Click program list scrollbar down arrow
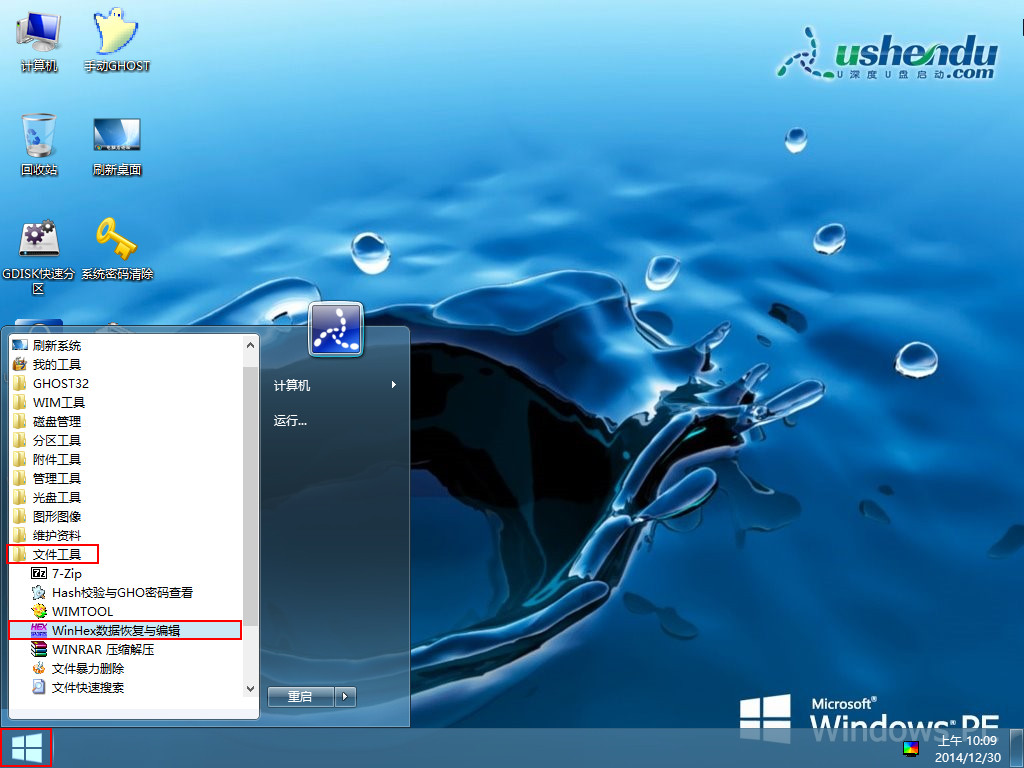Image resolution: width=1024 pixels, height=768 pixels. pyautogui.click(x=251, y=688)
